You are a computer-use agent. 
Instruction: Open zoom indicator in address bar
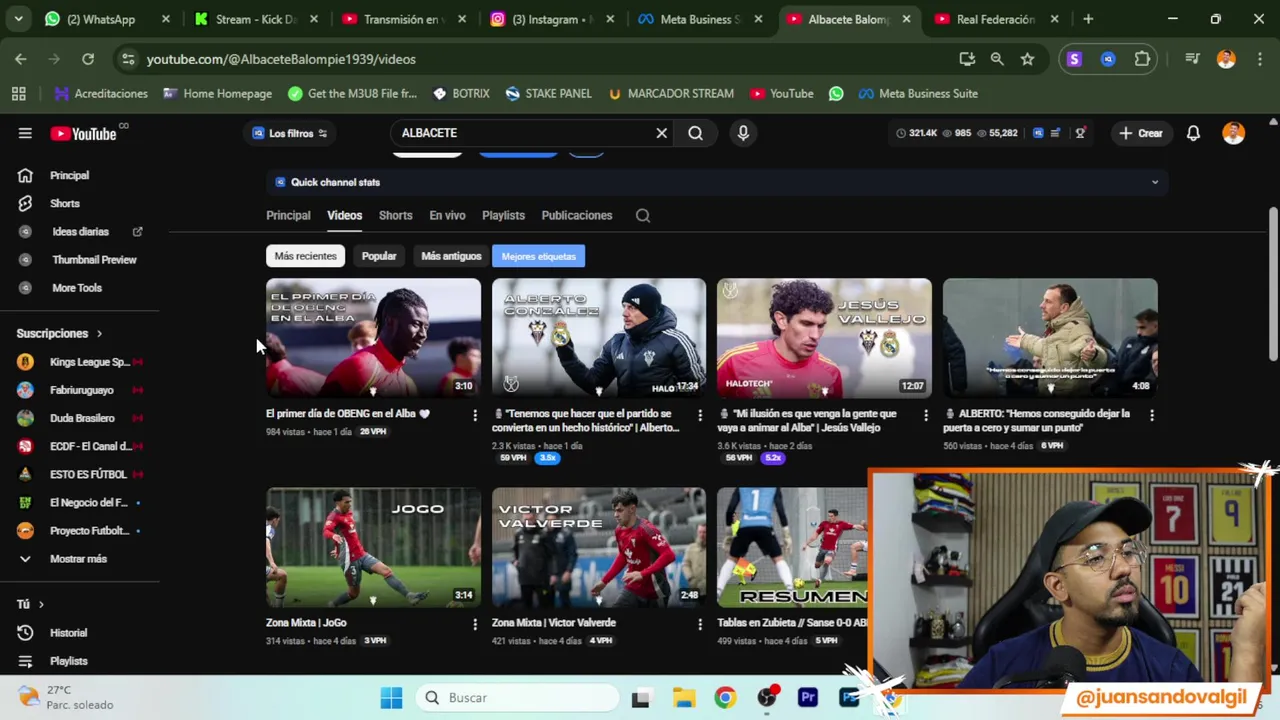pyautogui.click(x=997, y=59)
